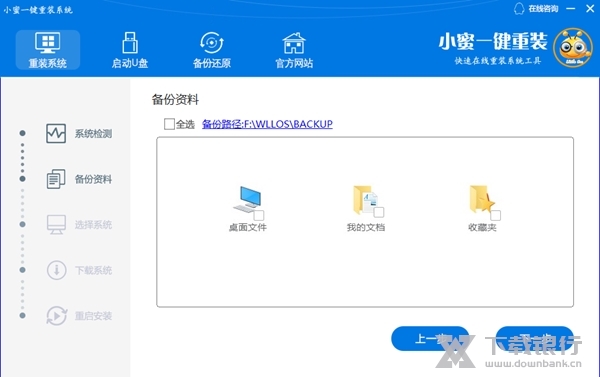Image resolution: width=600 pixels, height=377 pixels.
Task: Click the 我的文档 label
Action: pos(365,227)
